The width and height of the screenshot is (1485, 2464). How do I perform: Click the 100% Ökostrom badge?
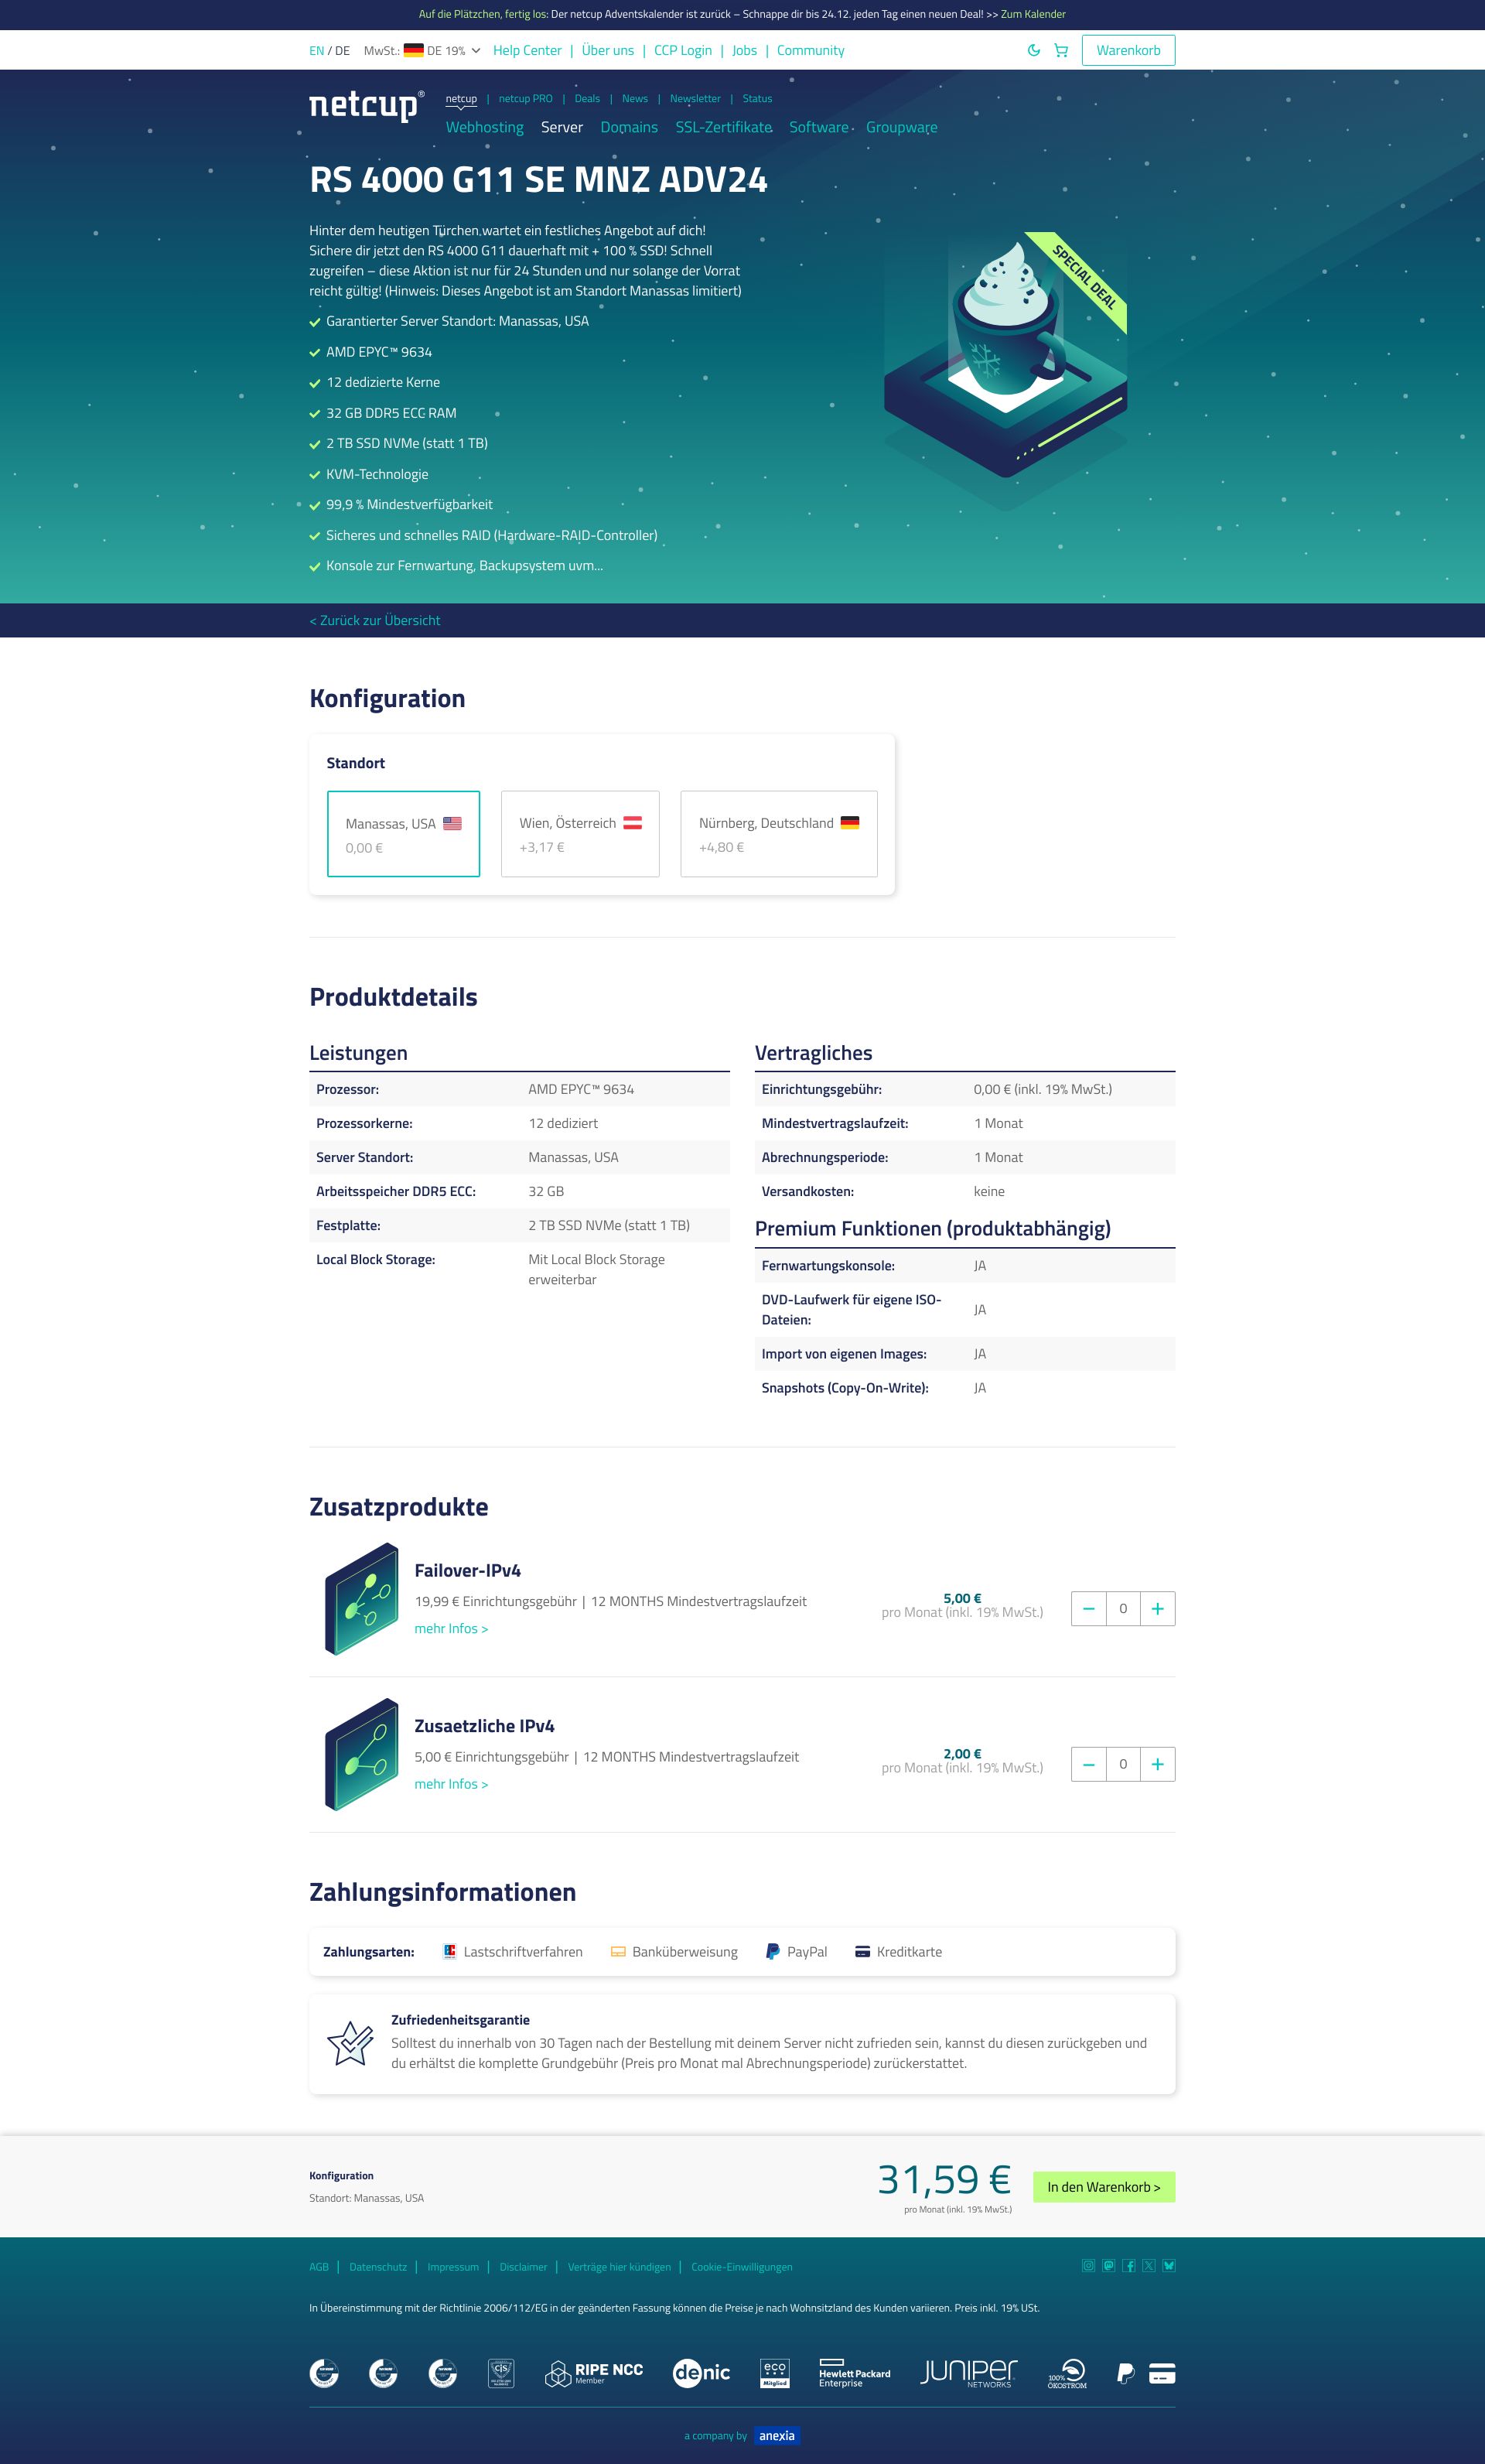1067,2373
